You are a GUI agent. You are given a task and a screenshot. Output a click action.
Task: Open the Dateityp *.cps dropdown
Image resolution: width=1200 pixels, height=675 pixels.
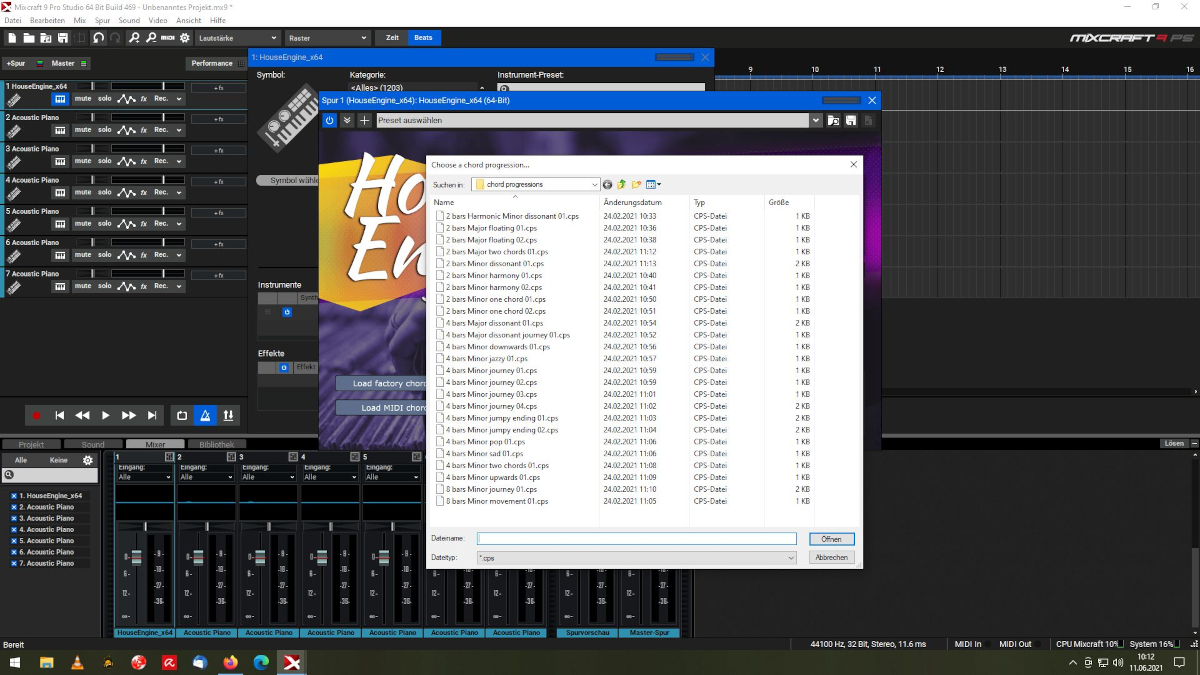(636, 557)
